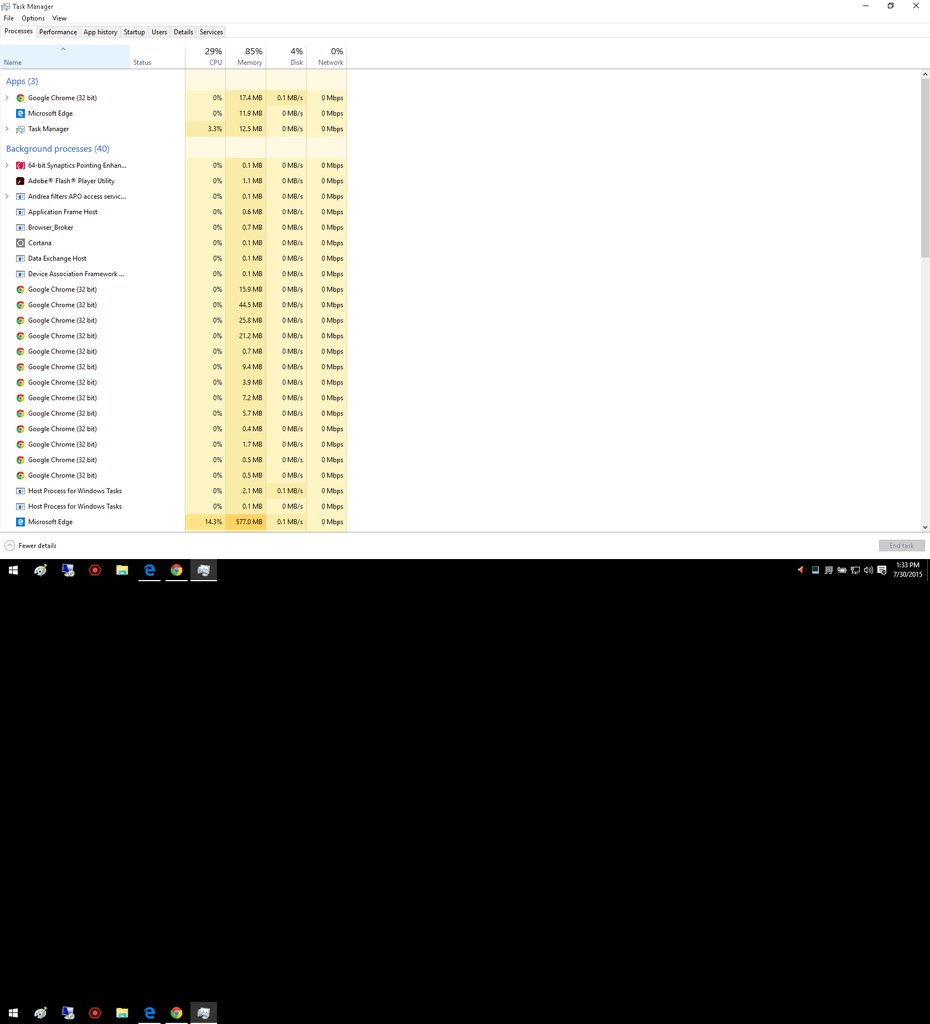This screenshot has width=930, height=1024.
Task: Click the "3.3%" CPU value for Task Manager
Action: (215, 129)
